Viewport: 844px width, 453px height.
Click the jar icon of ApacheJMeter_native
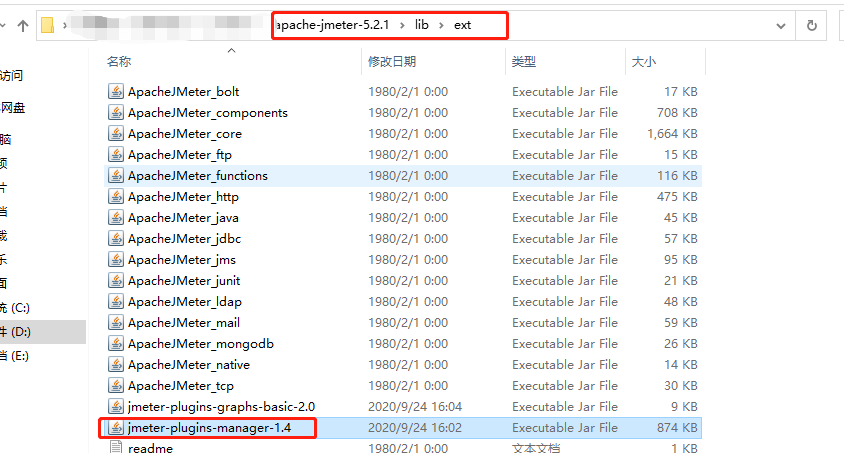(x=116, y=364)
